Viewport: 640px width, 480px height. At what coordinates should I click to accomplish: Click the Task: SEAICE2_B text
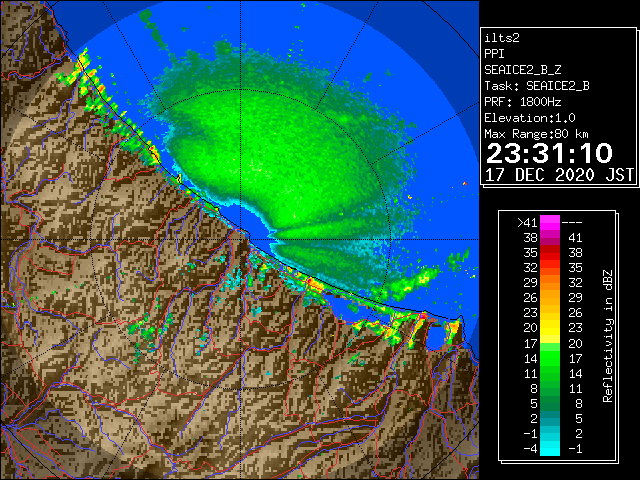(x=537, y=86)
